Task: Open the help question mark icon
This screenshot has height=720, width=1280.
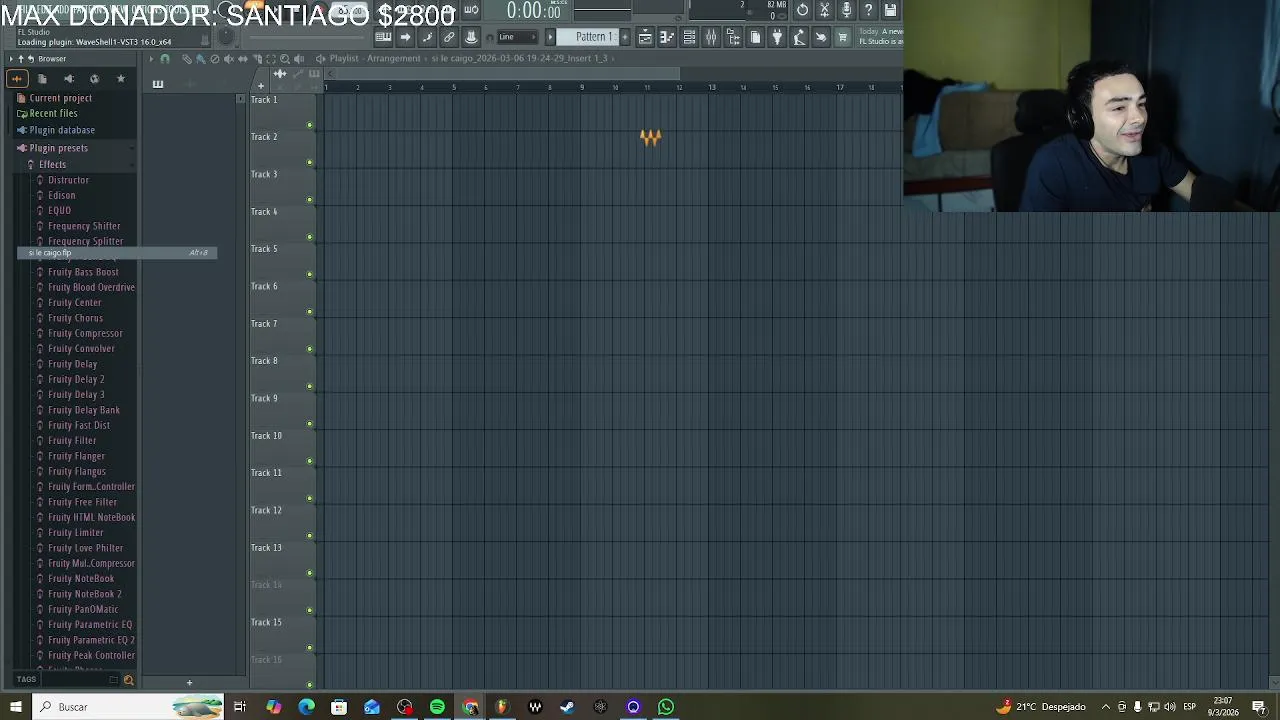Action: (x=868, y=10)
